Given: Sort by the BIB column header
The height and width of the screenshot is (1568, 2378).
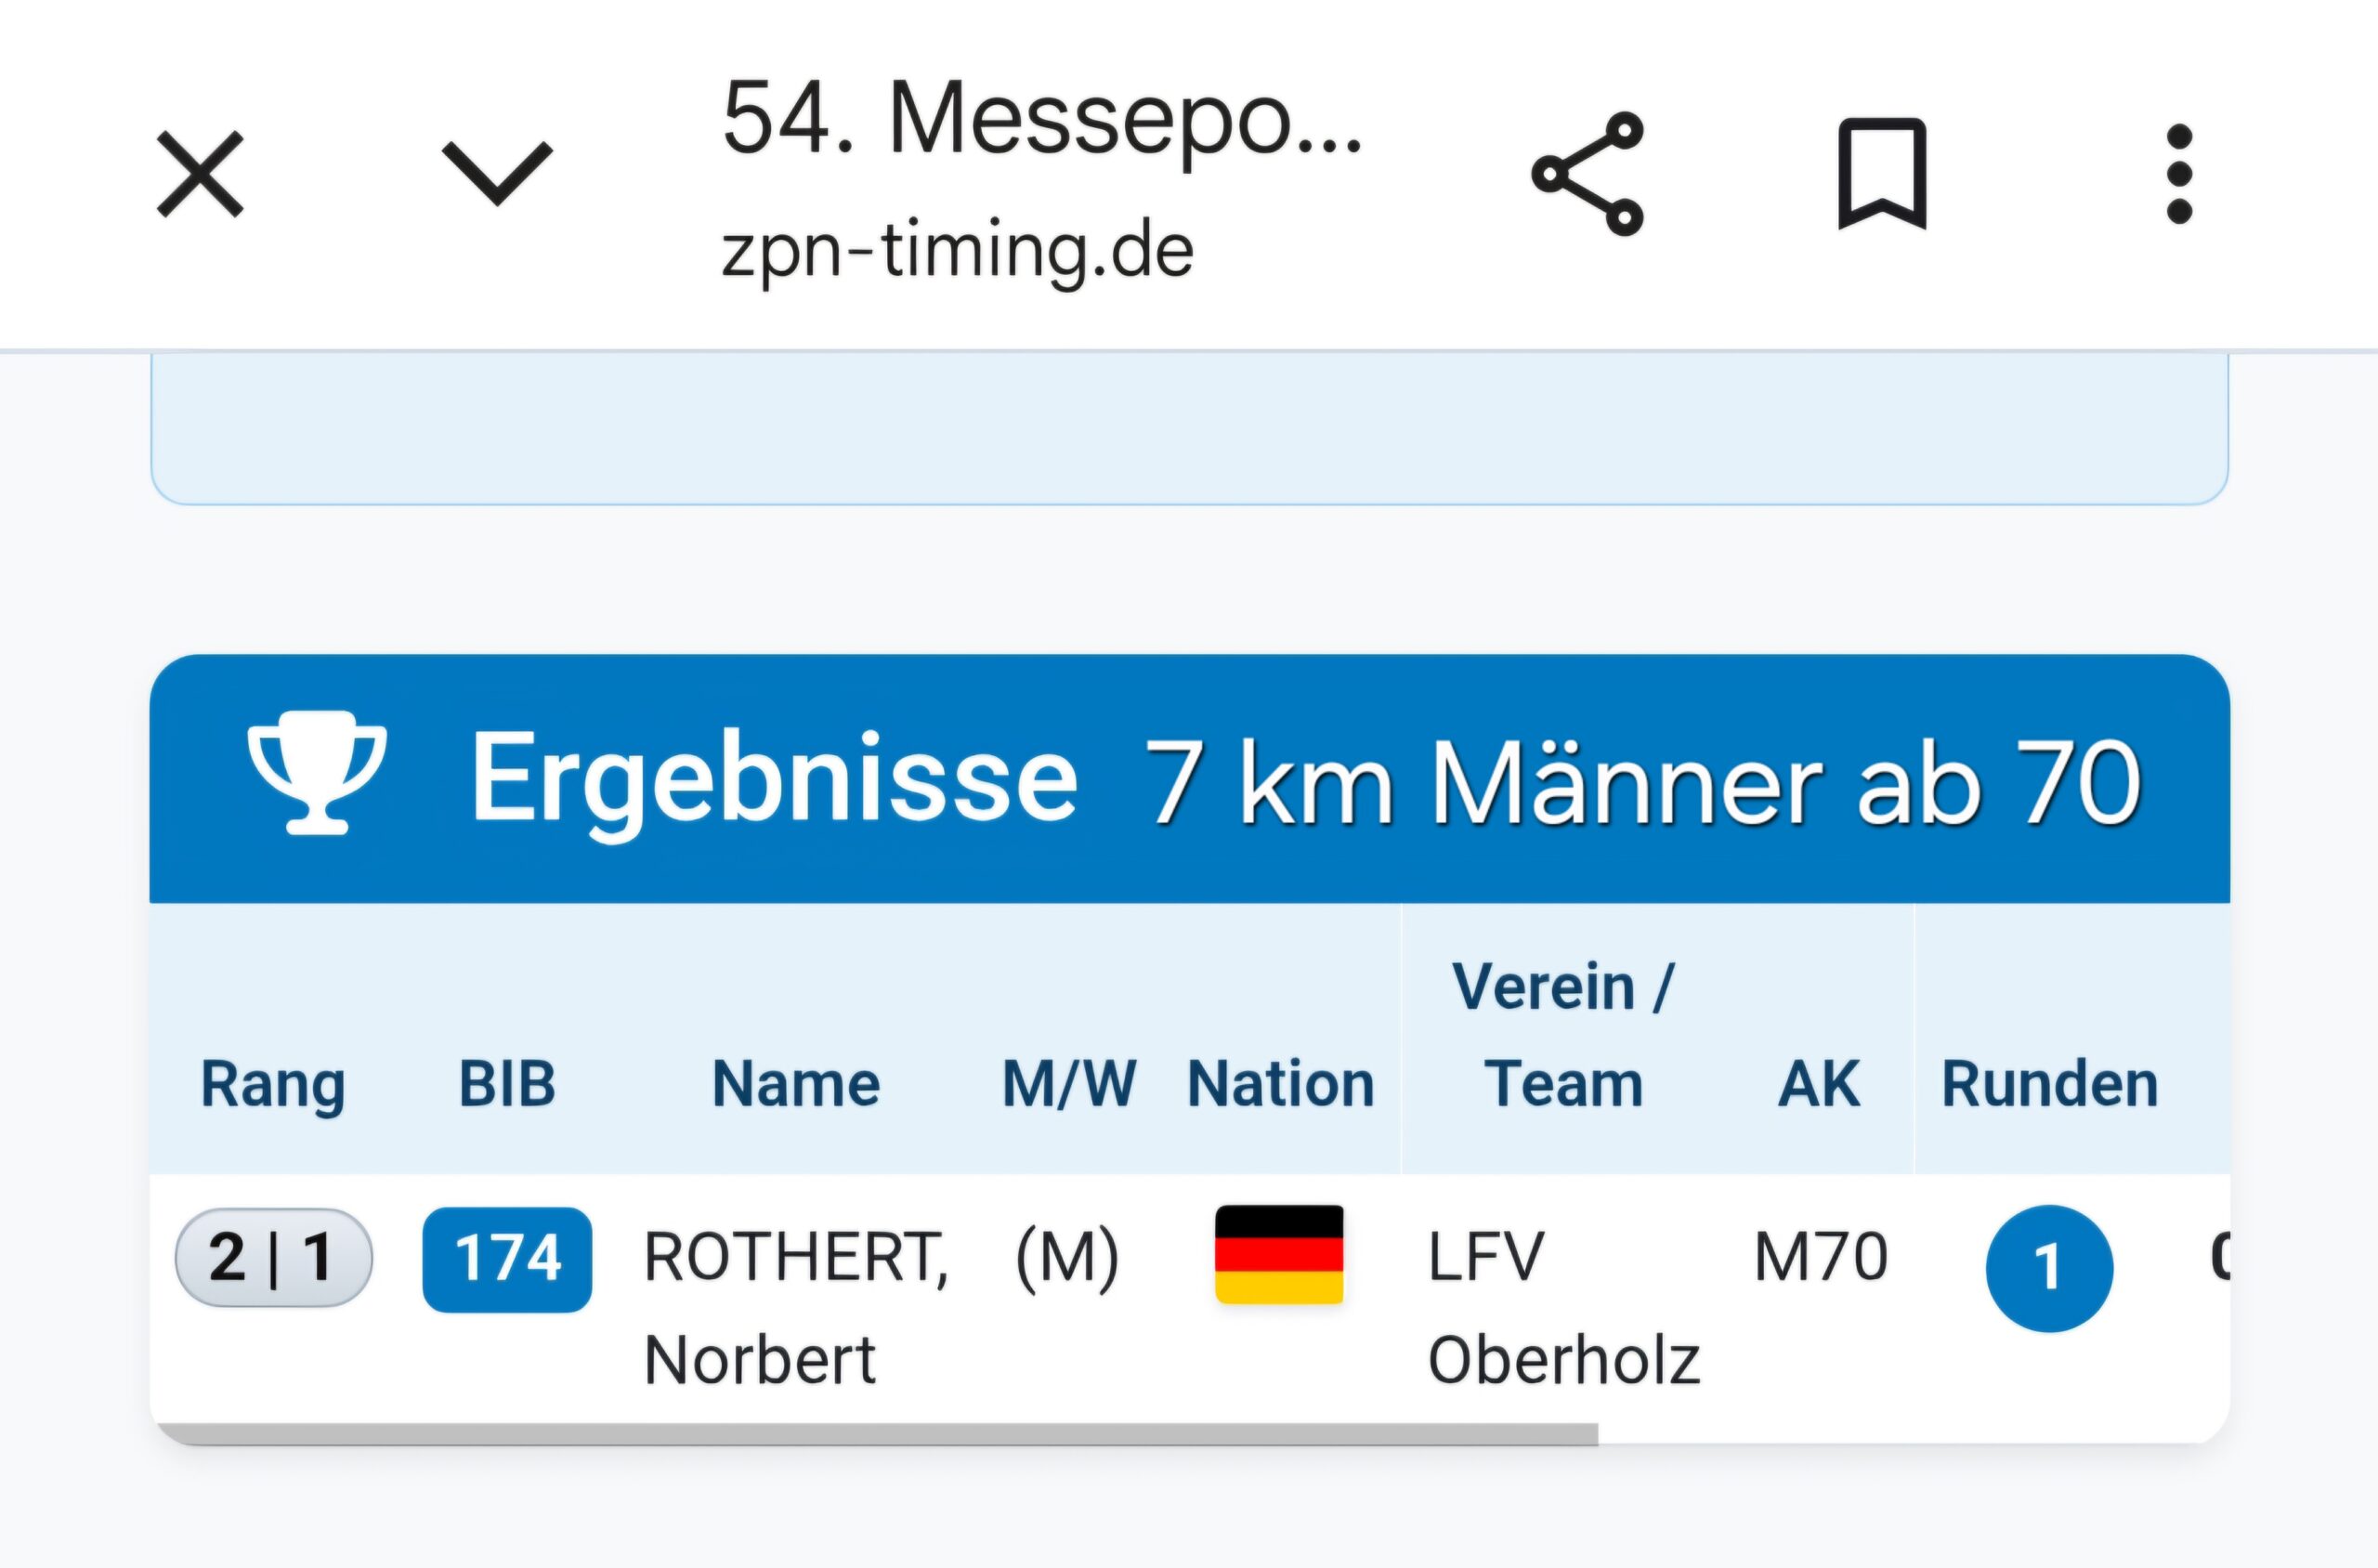Looking at the screenshot, I should (x=507, y=1084).
